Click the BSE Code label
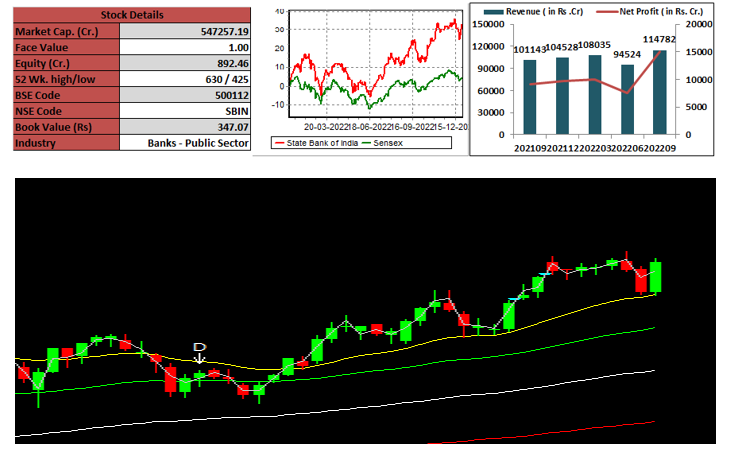This screenshot has height=450, width=750. click(38, 95)
